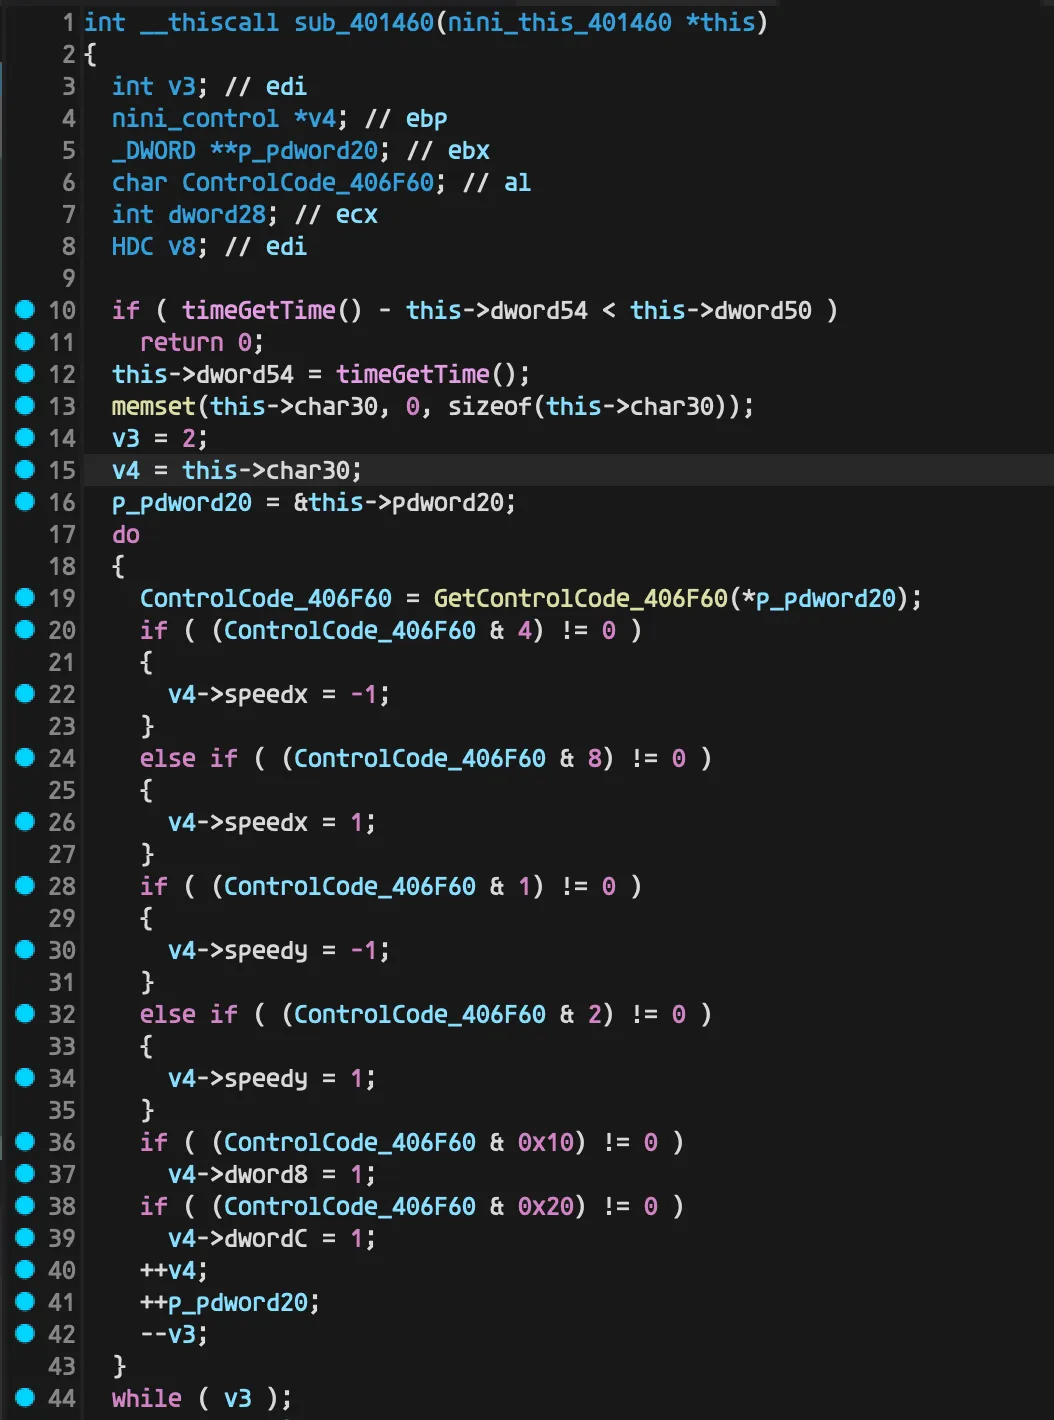
Task: Toggle breakpoint dot on line 12
Action: [25, 374]
